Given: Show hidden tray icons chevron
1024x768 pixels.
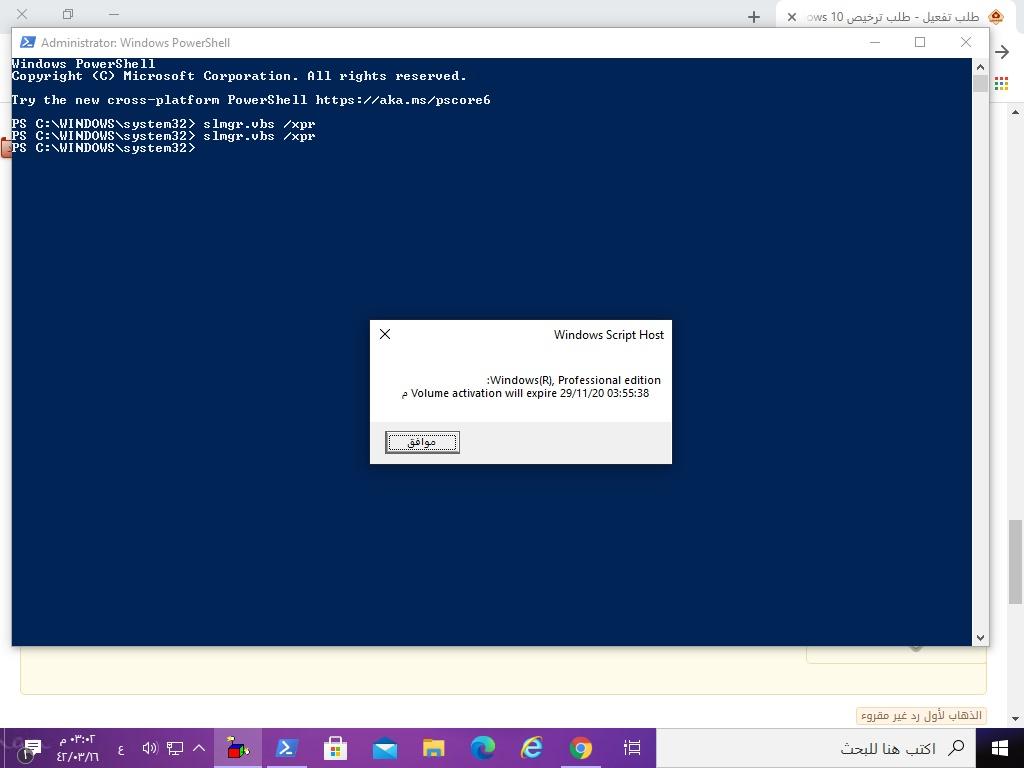Looking at the screenshot, I should pos(199,748).
